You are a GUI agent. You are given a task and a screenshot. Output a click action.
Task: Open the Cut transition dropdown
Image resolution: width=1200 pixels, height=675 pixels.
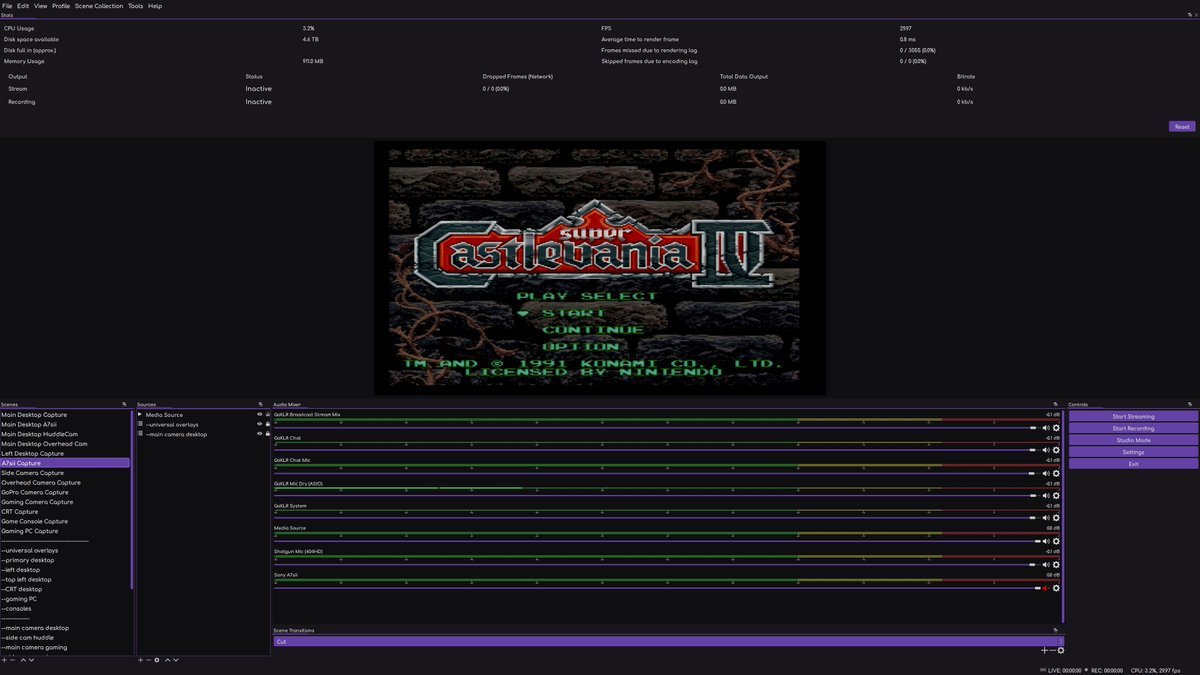tap(669, 641)
